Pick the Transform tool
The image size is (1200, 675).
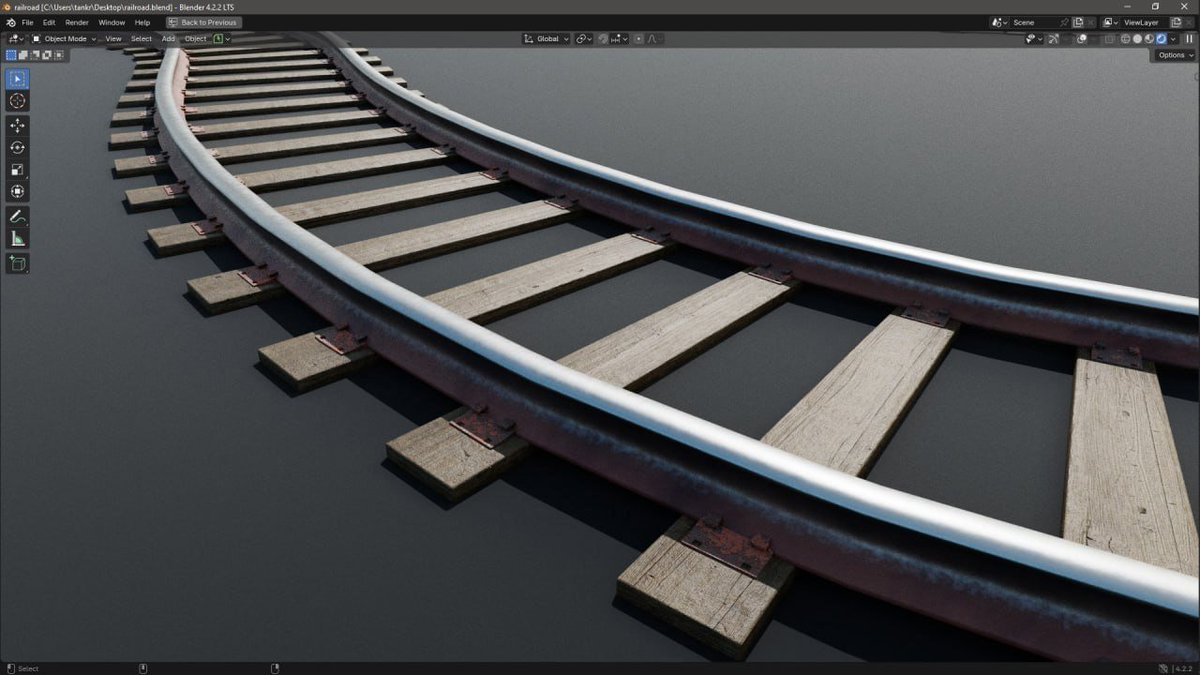pos(16,191)
